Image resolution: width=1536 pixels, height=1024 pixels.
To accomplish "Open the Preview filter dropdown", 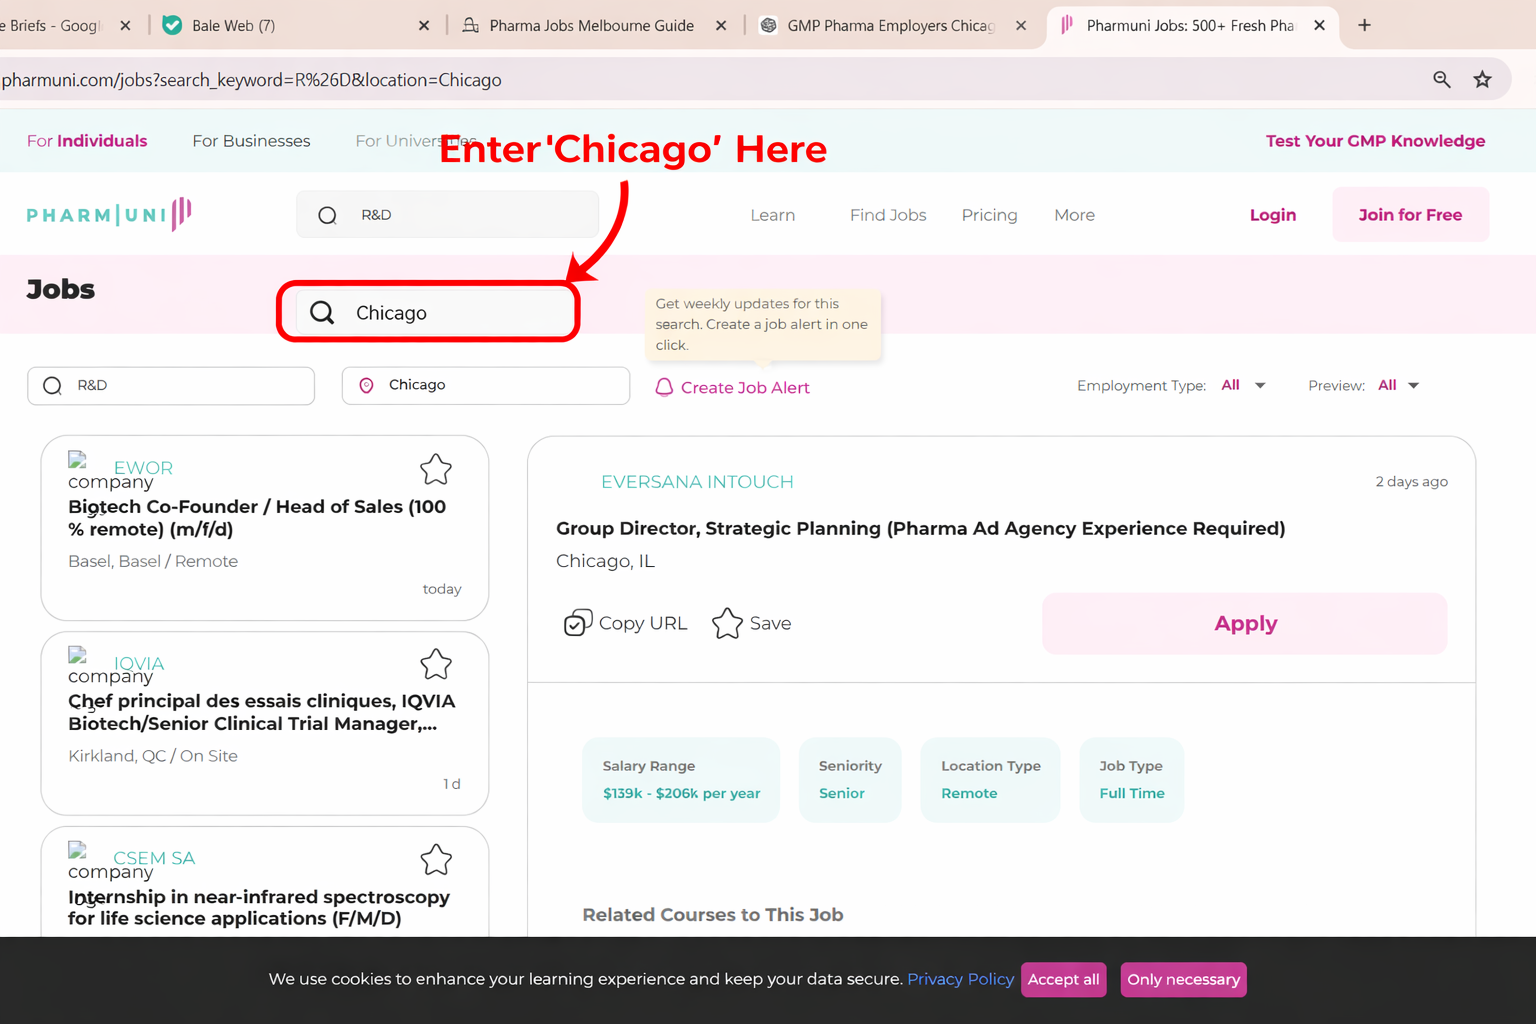I will [1398, 386].
